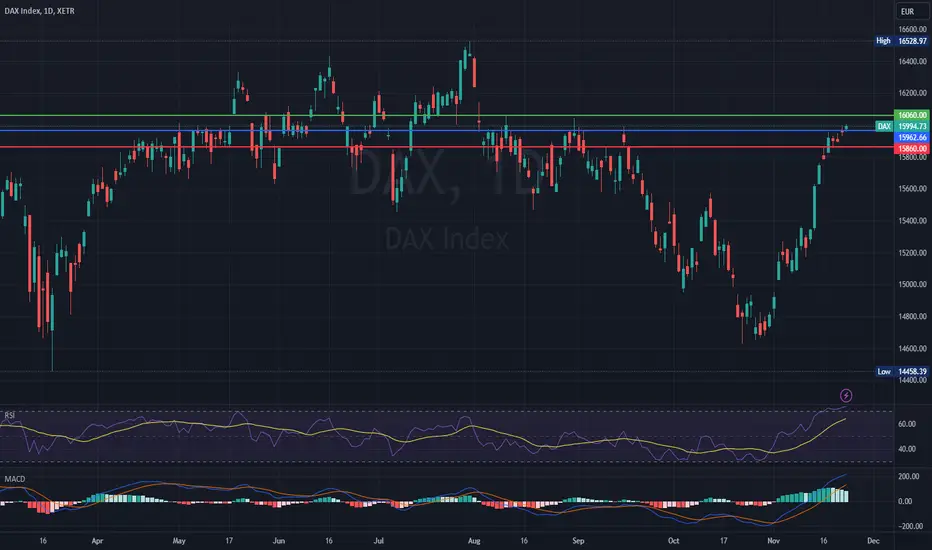Select the Low 14458.39 price label
This screenshot has width=932, height=550.
[x=902, y=371]
